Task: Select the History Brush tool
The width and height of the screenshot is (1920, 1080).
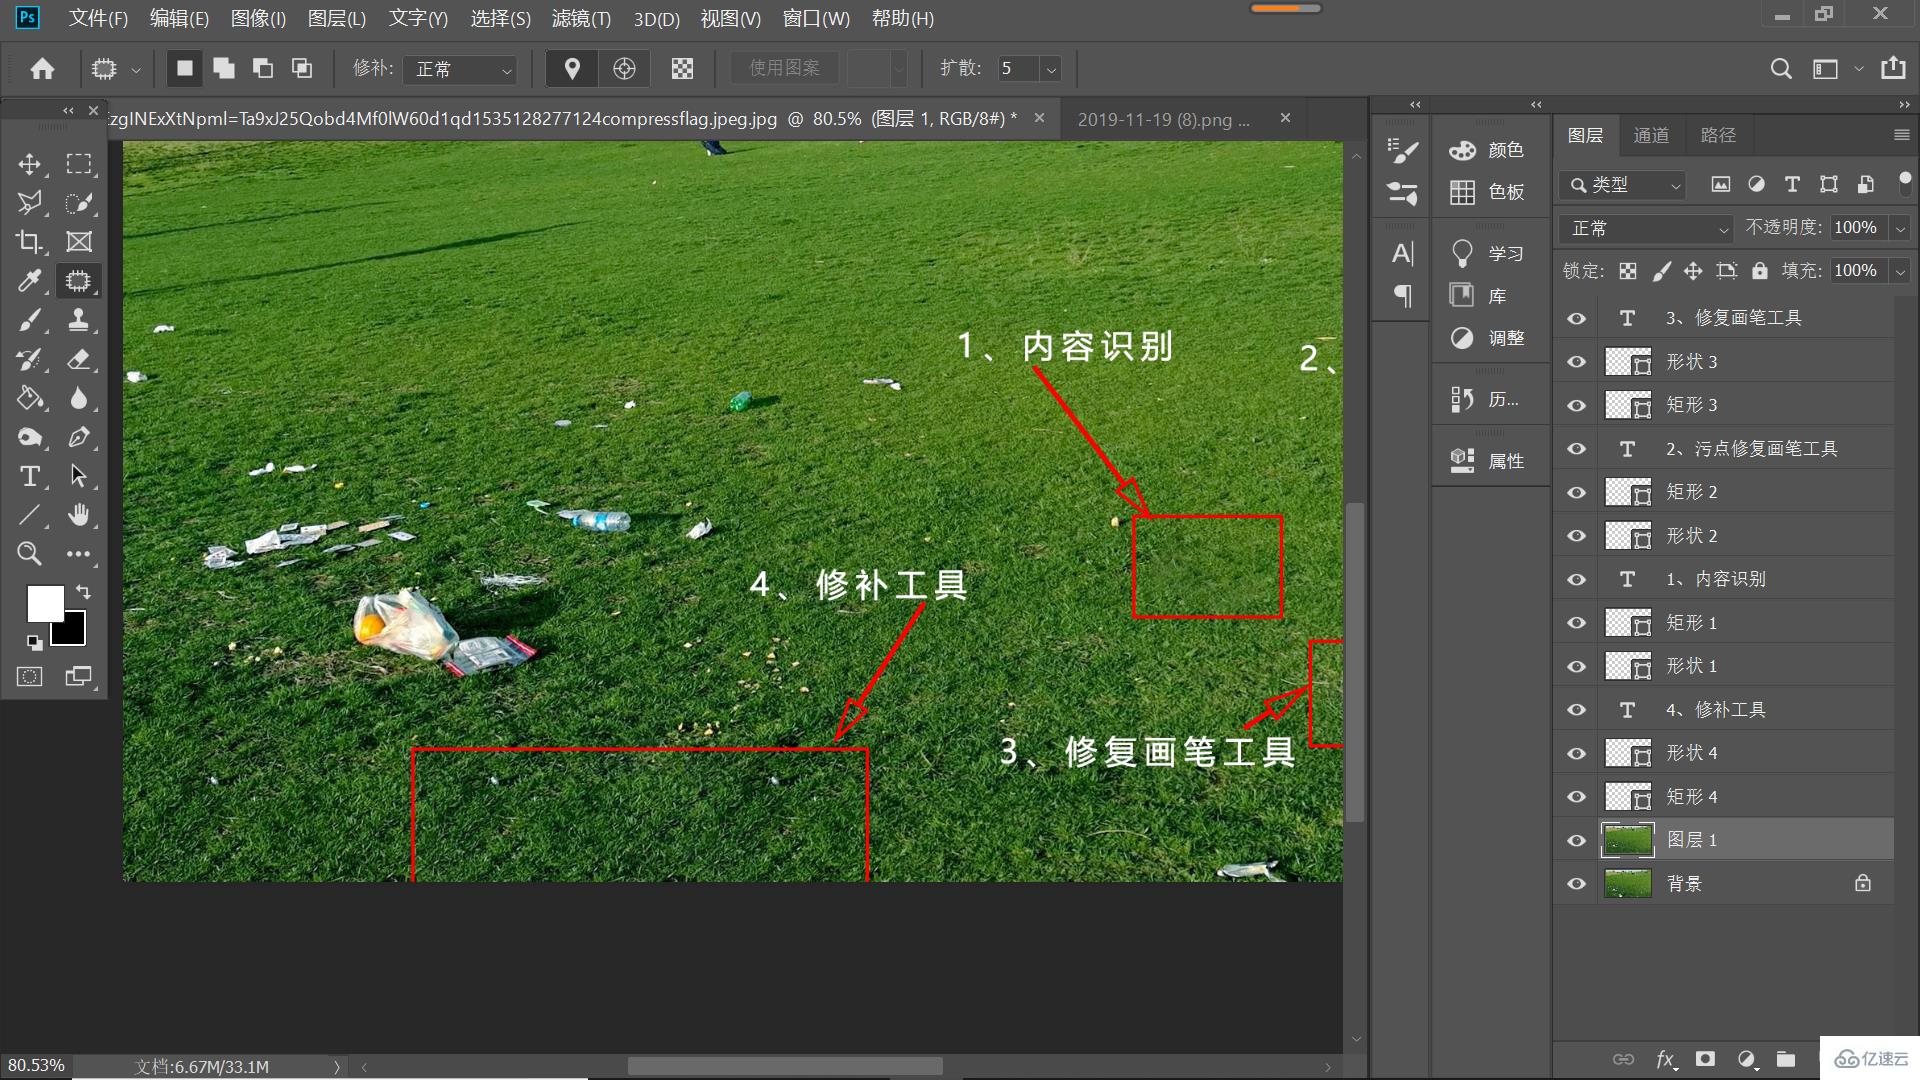Action: (x=30, y=359)
